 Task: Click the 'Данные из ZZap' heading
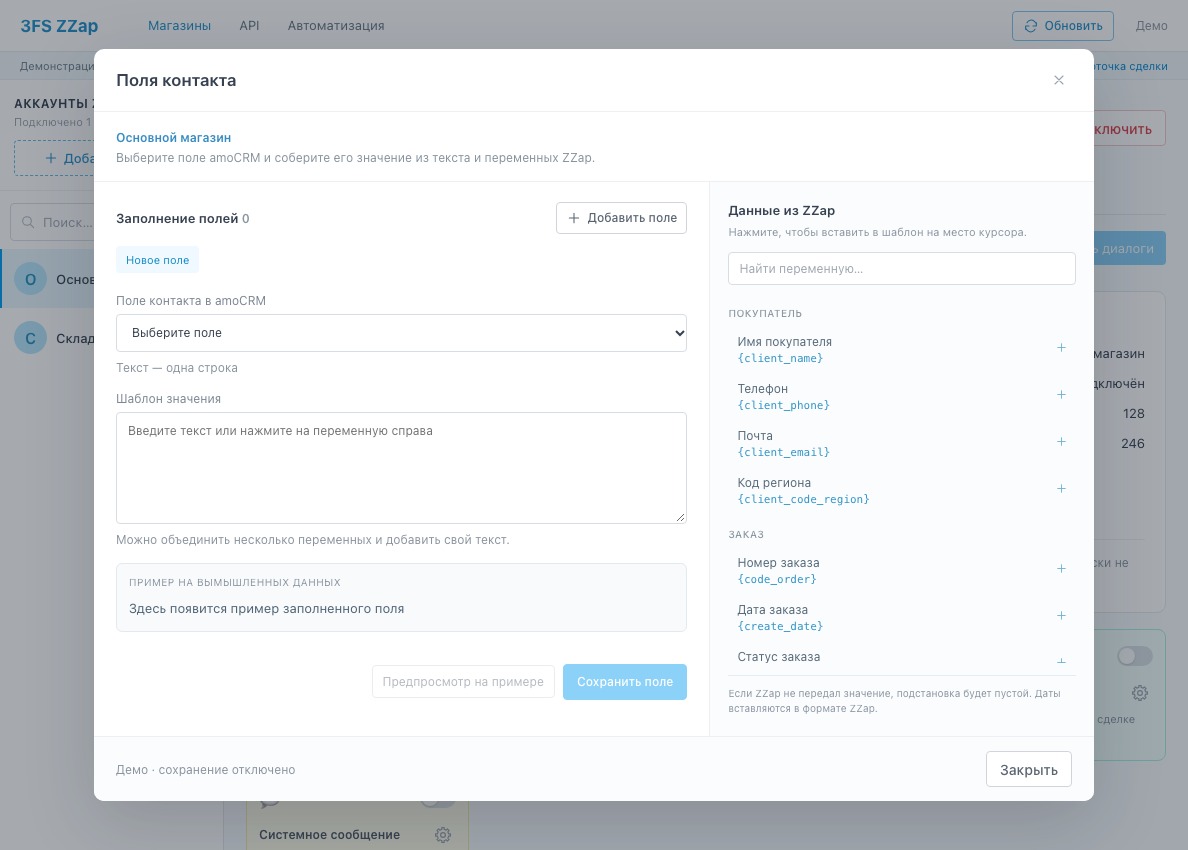[781, 211]
